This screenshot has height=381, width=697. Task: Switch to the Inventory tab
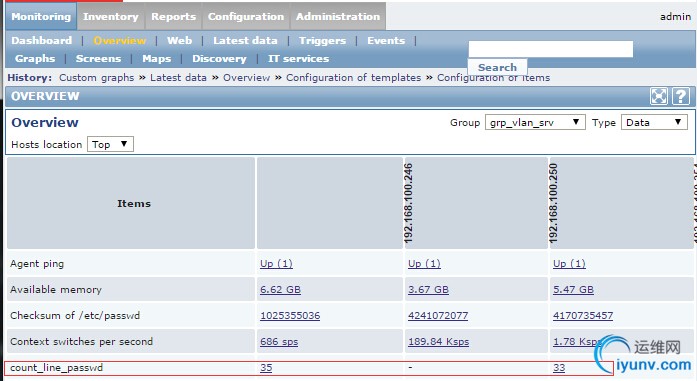tap(111, 16)
